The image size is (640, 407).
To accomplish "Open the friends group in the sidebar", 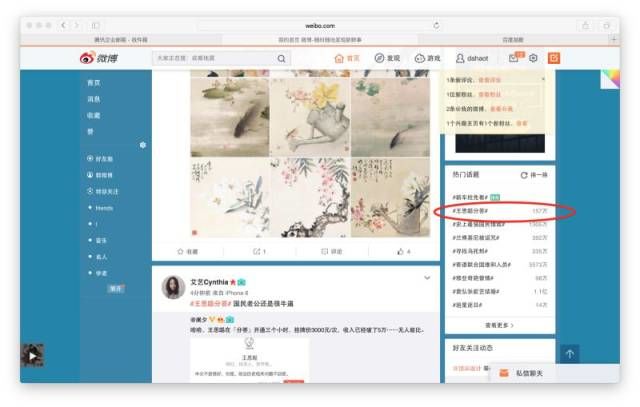I will [101, 208].
